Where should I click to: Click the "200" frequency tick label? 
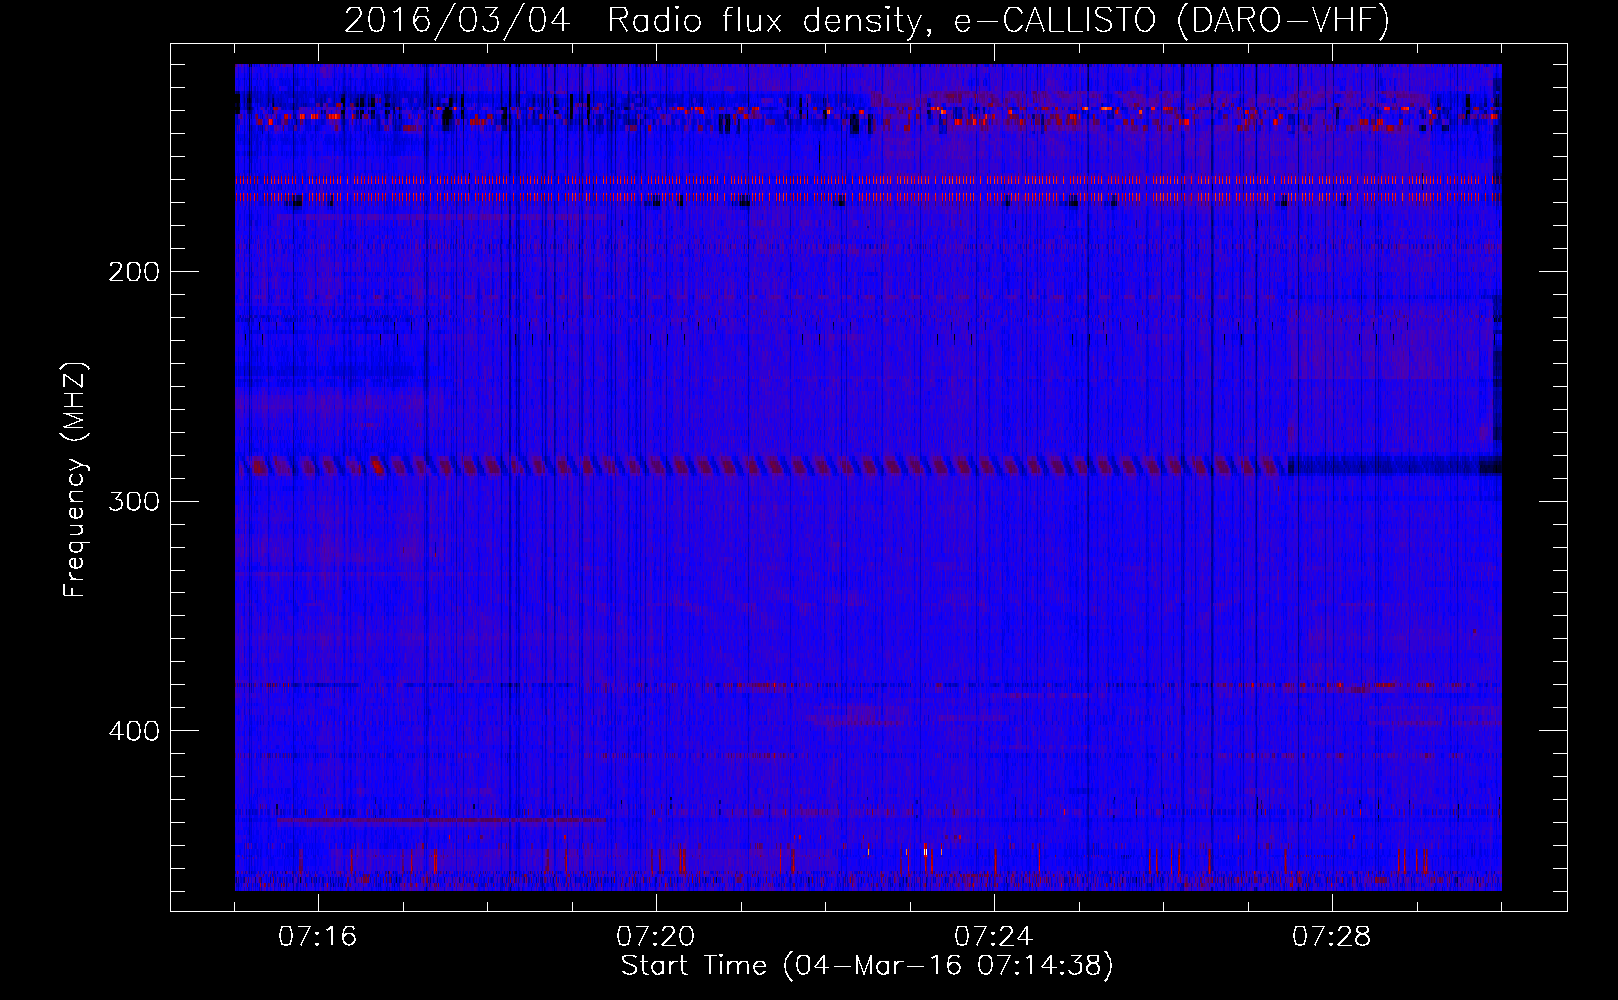[133, 272]
